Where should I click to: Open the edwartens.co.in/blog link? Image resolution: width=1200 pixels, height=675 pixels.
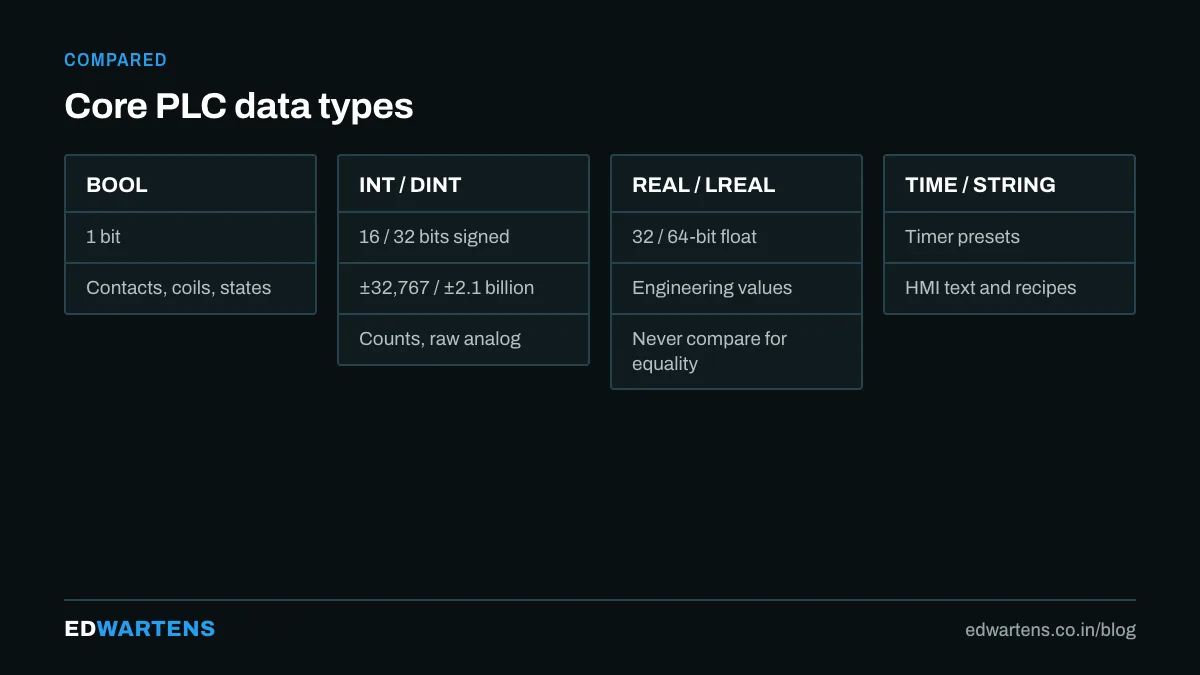pos(1050,630)
